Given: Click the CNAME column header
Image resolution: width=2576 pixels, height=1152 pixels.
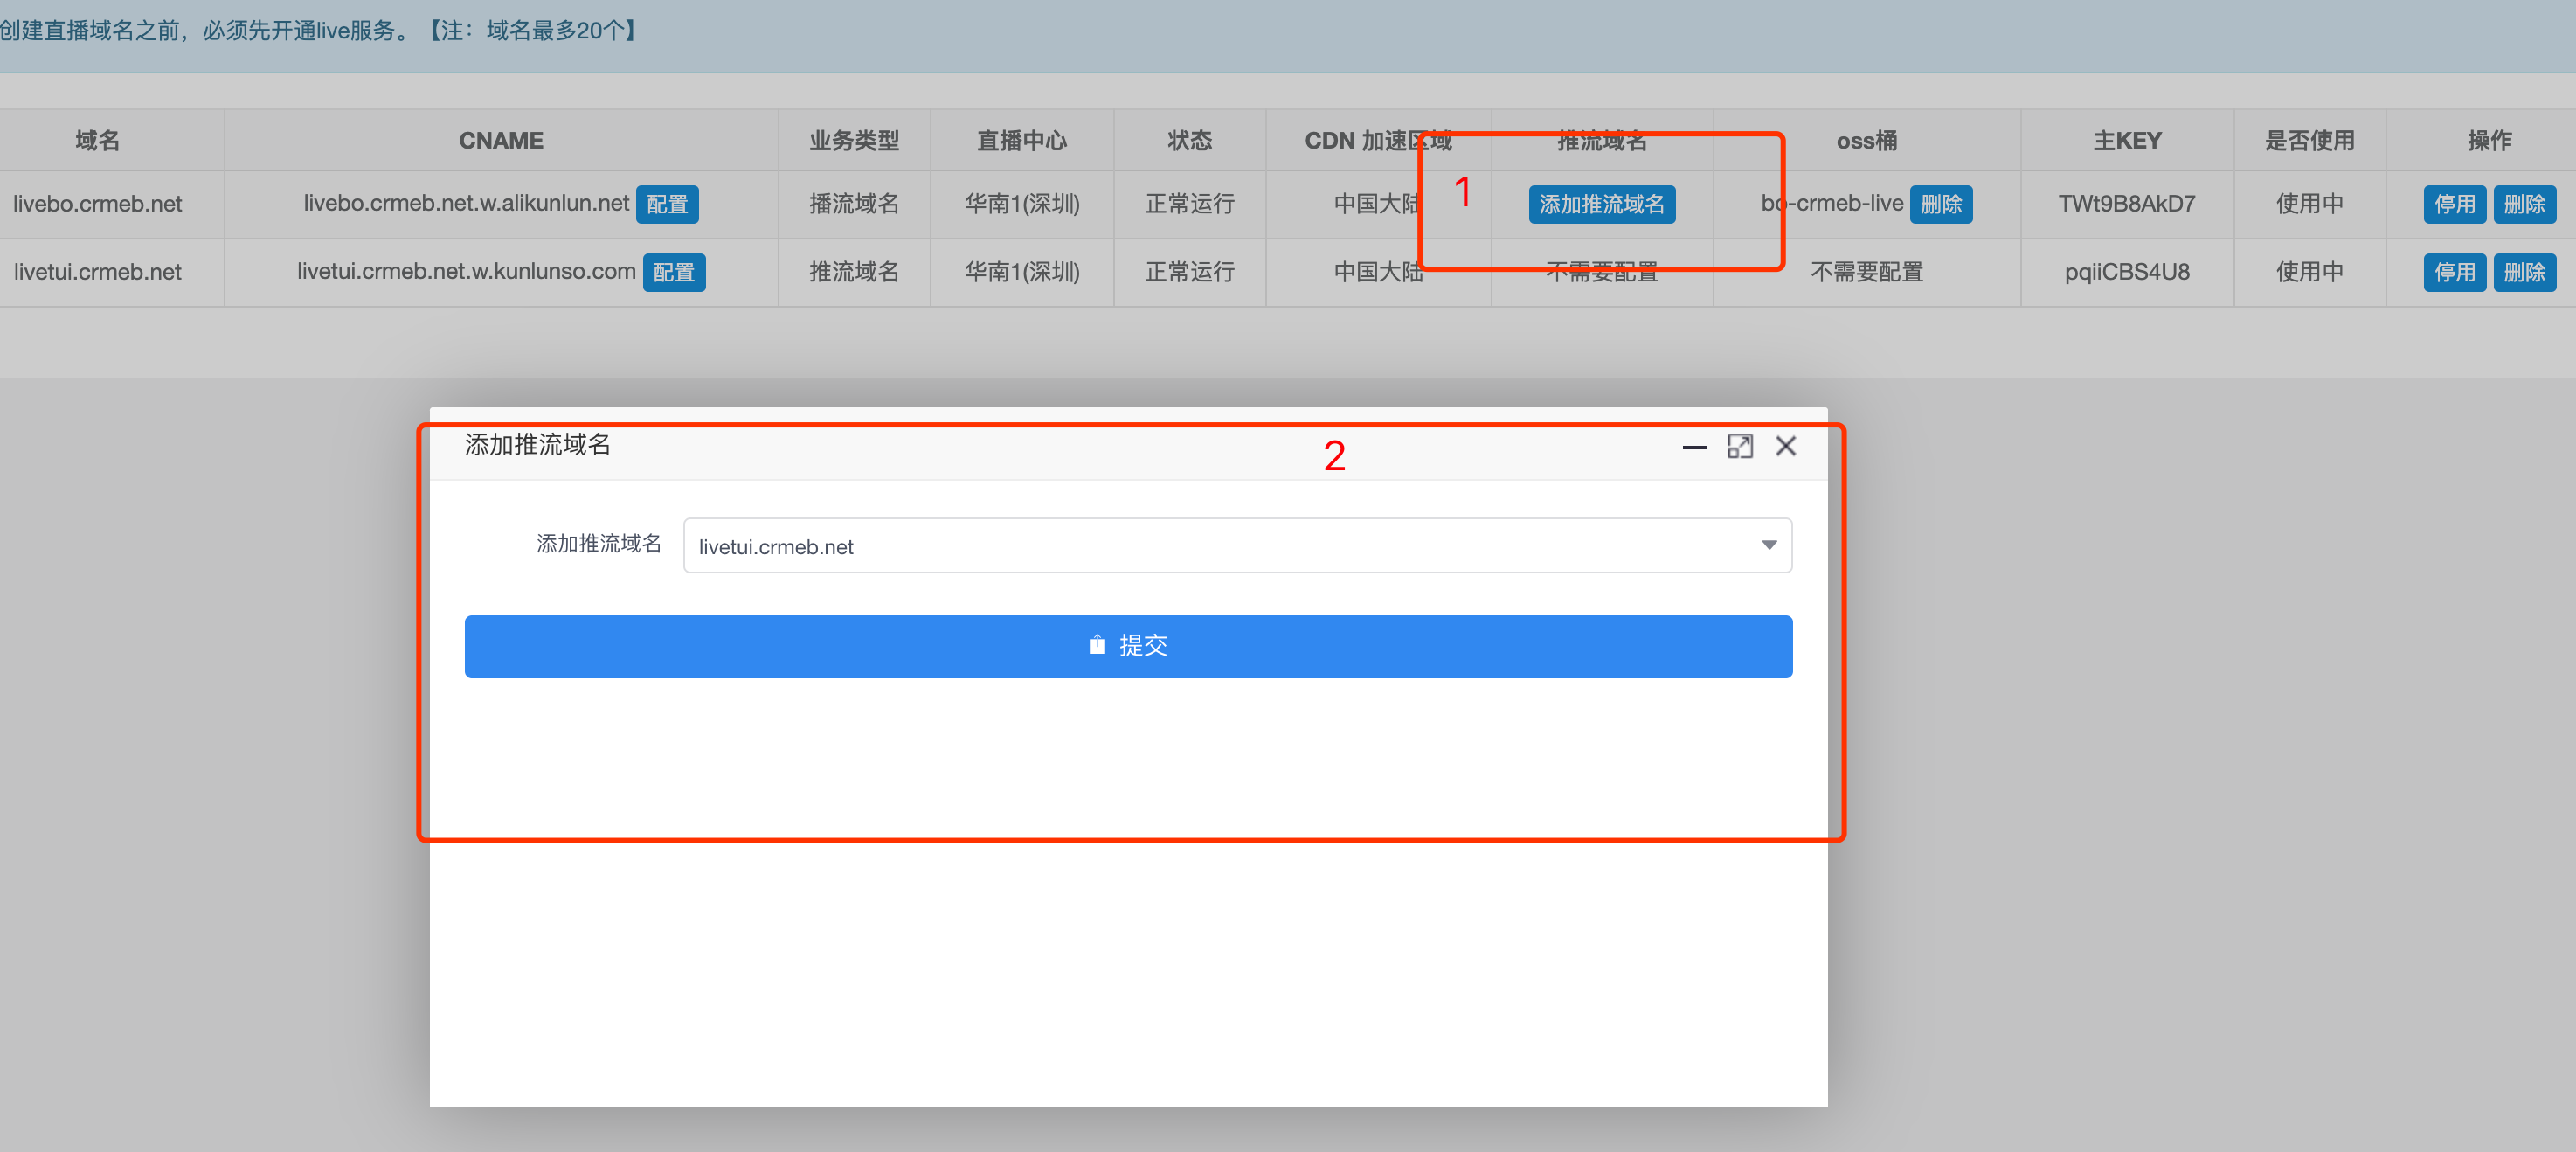Looking at the screenshot, I should [501, 141].
